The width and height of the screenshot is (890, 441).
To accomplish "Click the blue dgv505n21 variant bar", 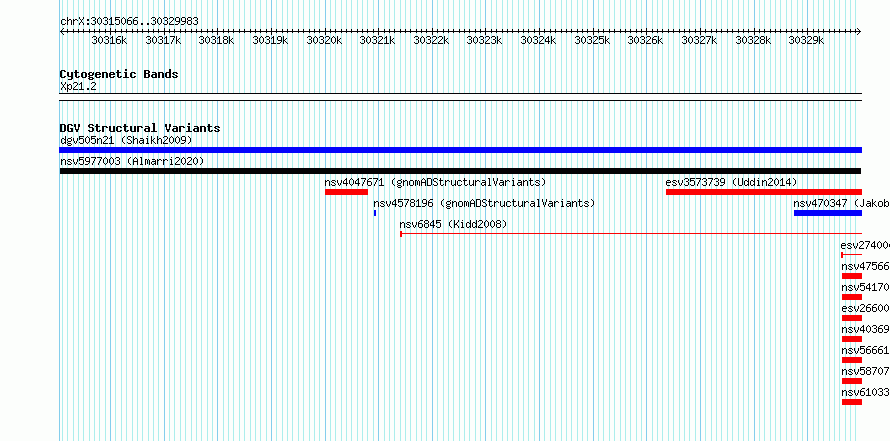I will tap(460, 150).
